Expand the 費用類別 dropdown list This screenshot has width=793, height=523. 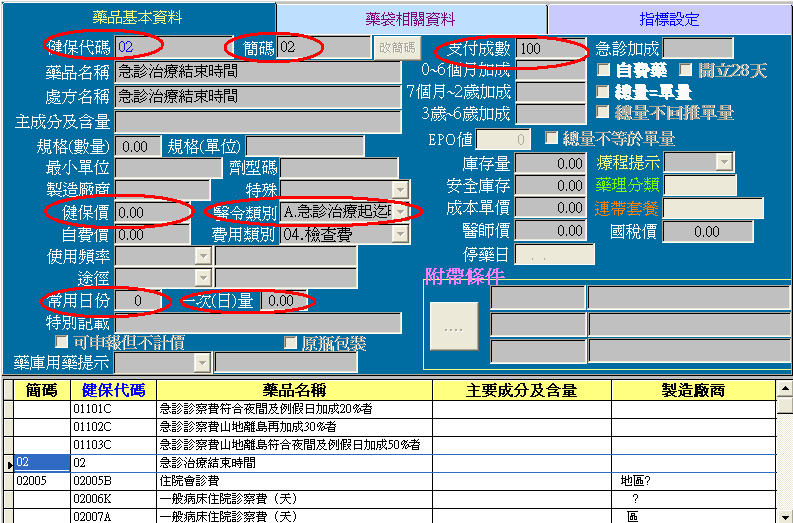400,233
